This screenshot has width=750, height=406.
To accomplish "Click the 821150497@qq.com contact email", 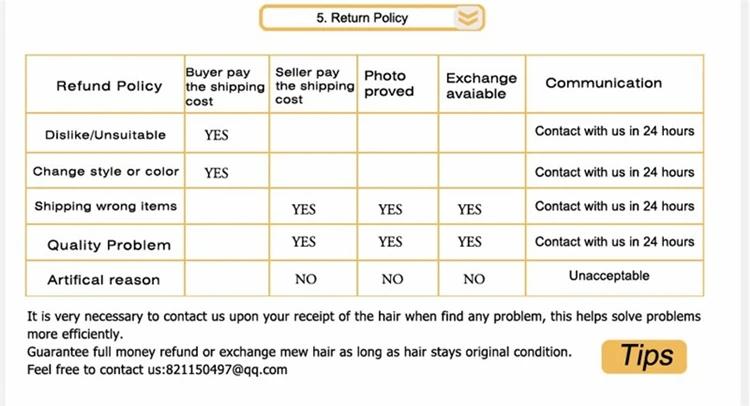I will (226, 370).
